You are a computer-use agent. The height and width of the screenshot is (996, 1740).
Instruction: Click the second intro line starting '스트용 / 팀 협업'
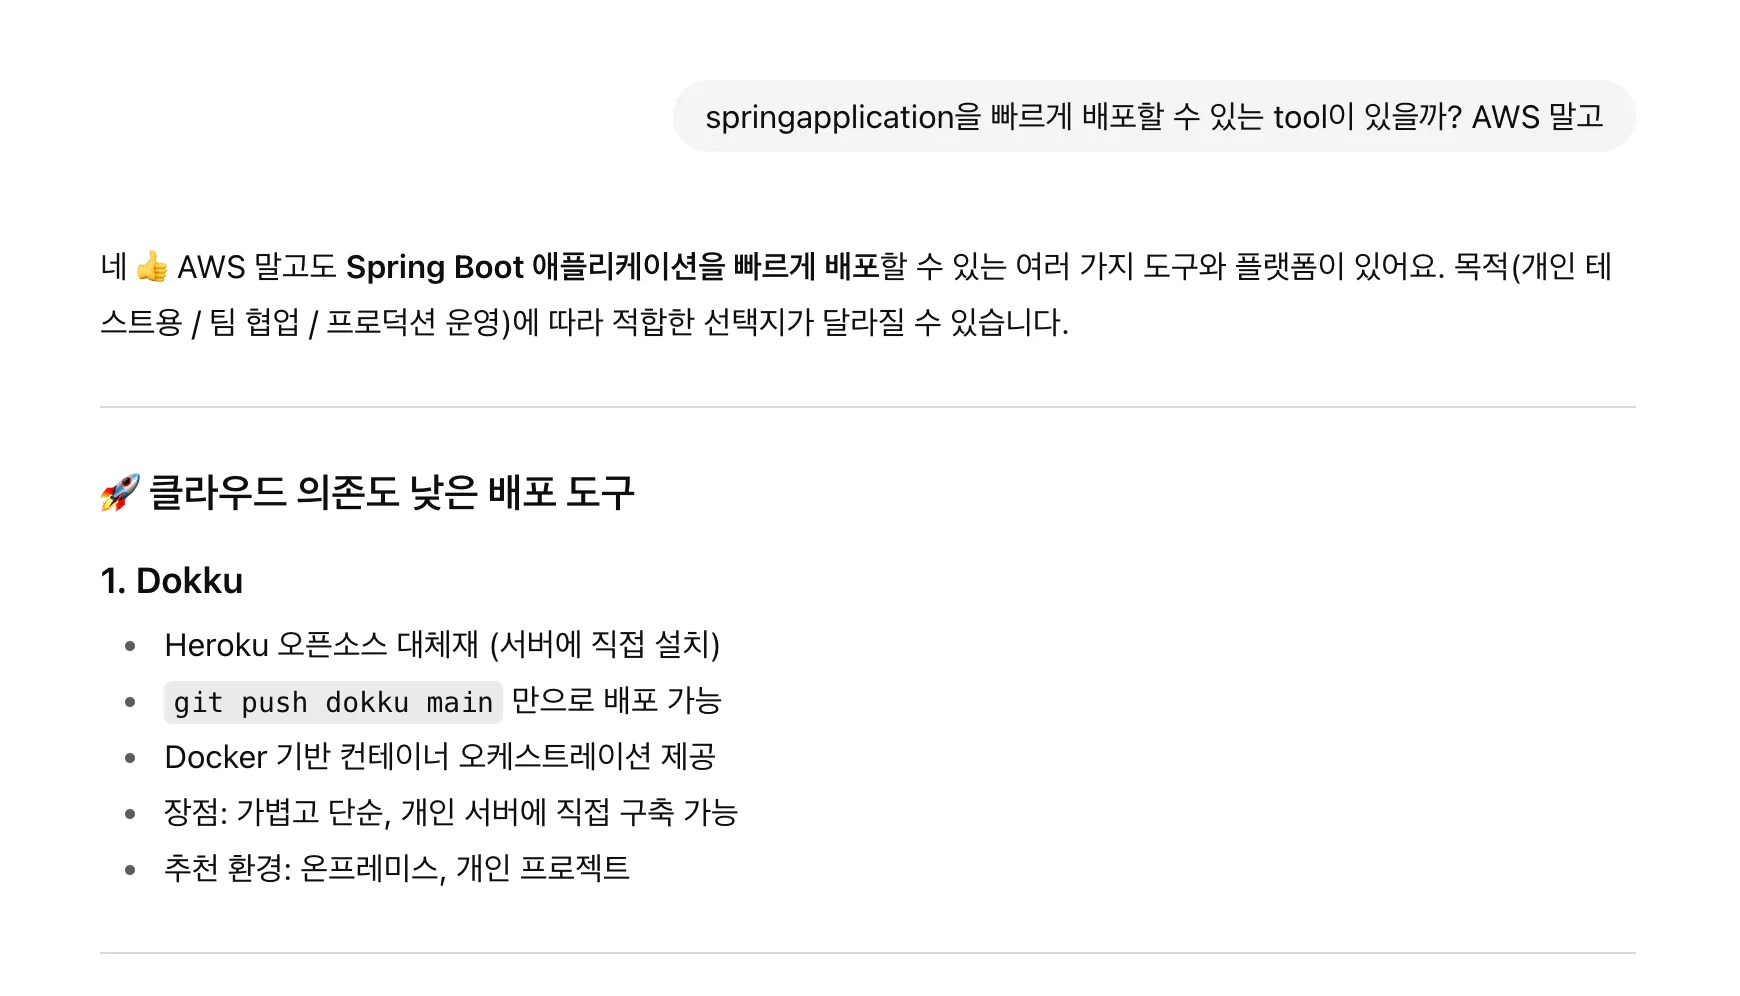pos(585,322)
